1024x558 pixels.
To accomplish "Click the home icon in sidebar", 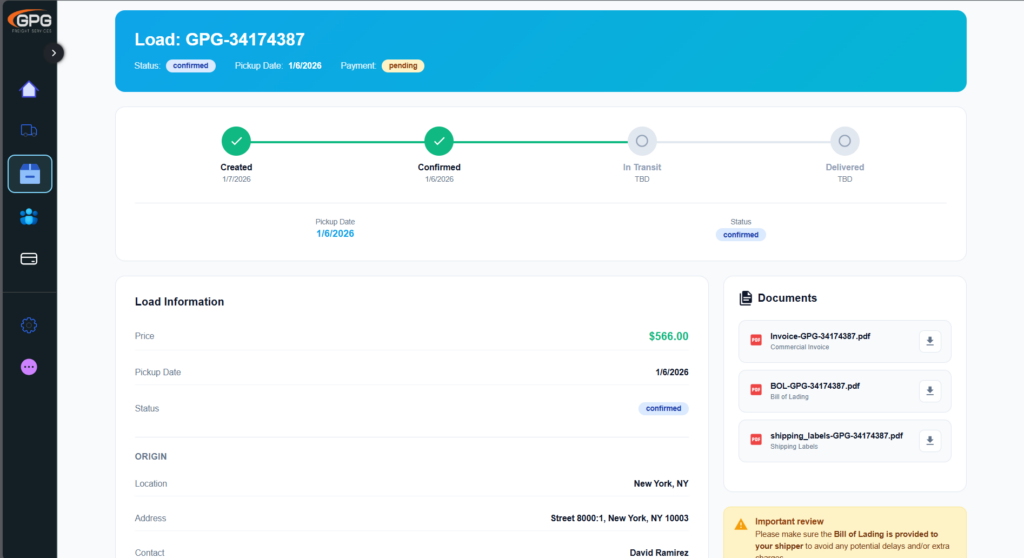I will coord(29,89).
